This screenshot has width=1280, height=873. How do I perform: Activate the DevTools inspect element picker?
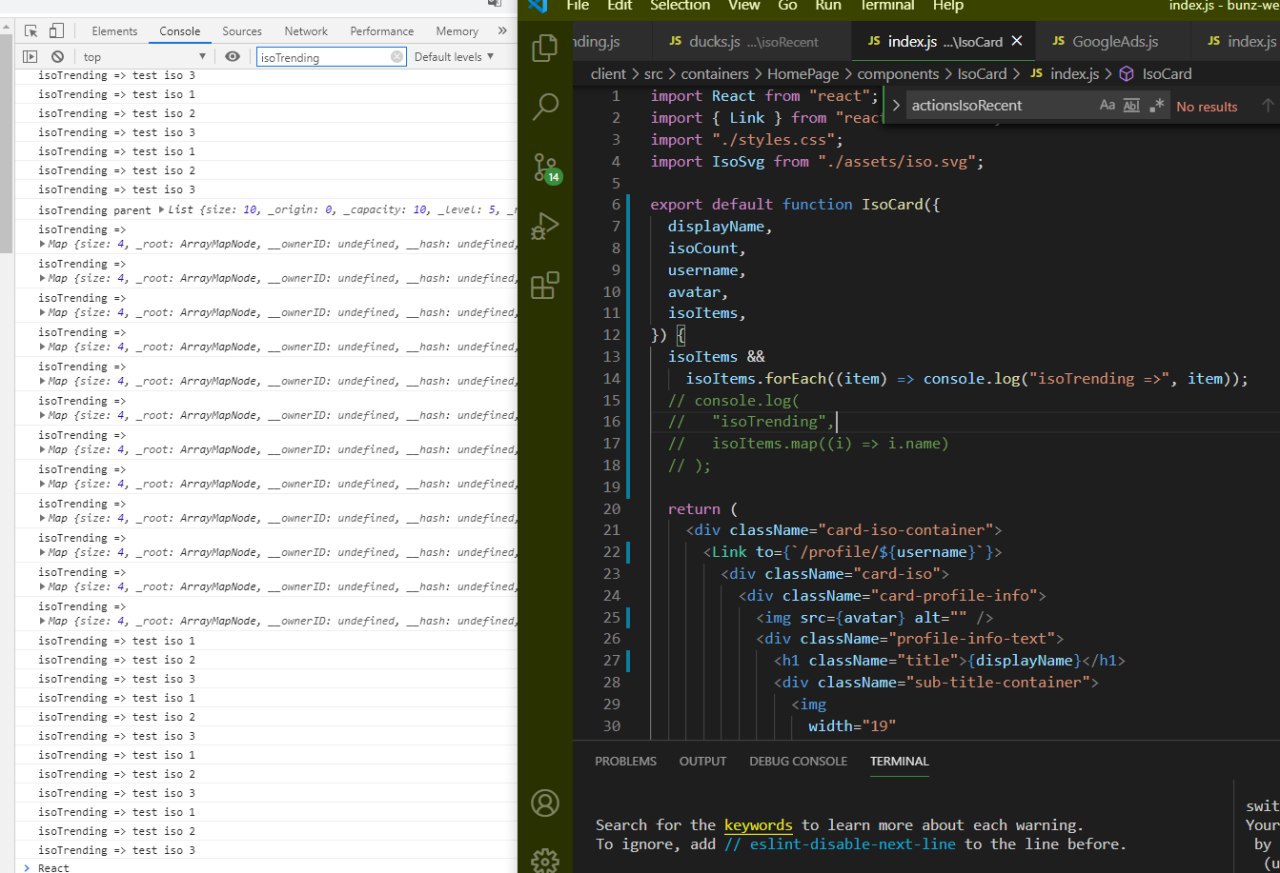tap(31, 31)
